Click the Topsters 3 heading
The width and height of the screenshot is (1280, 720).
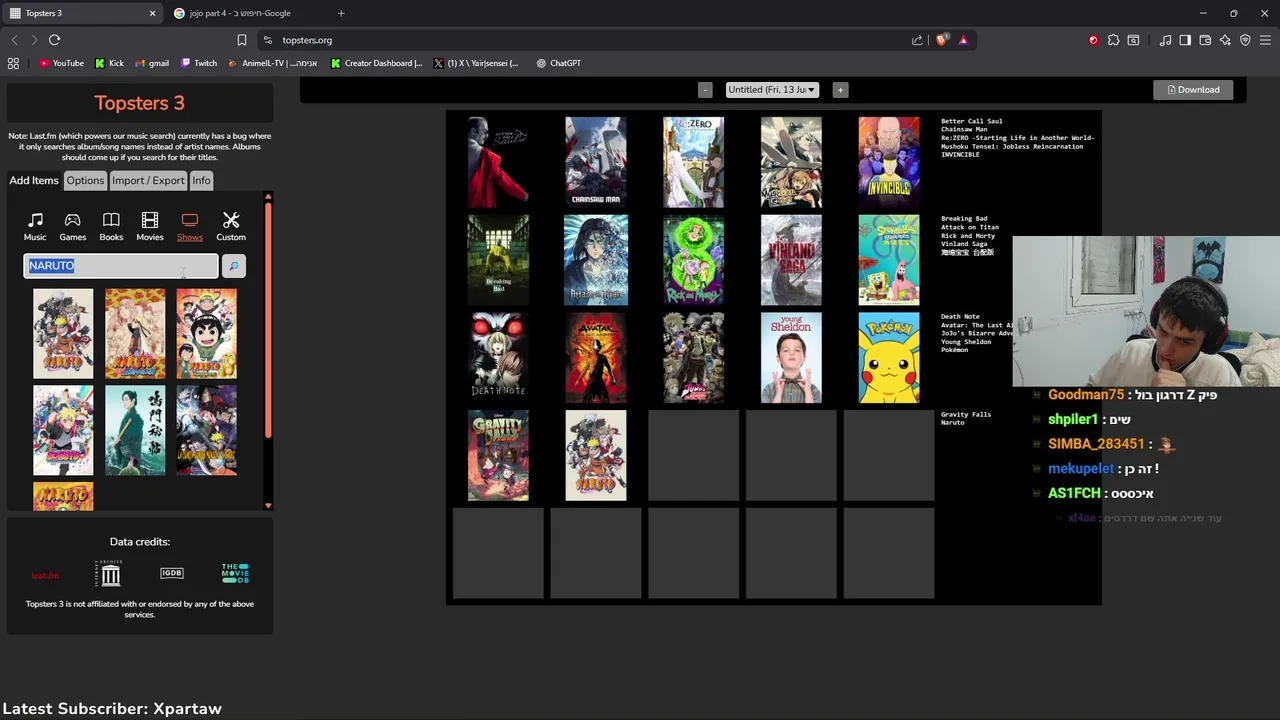tap(139, 103)
